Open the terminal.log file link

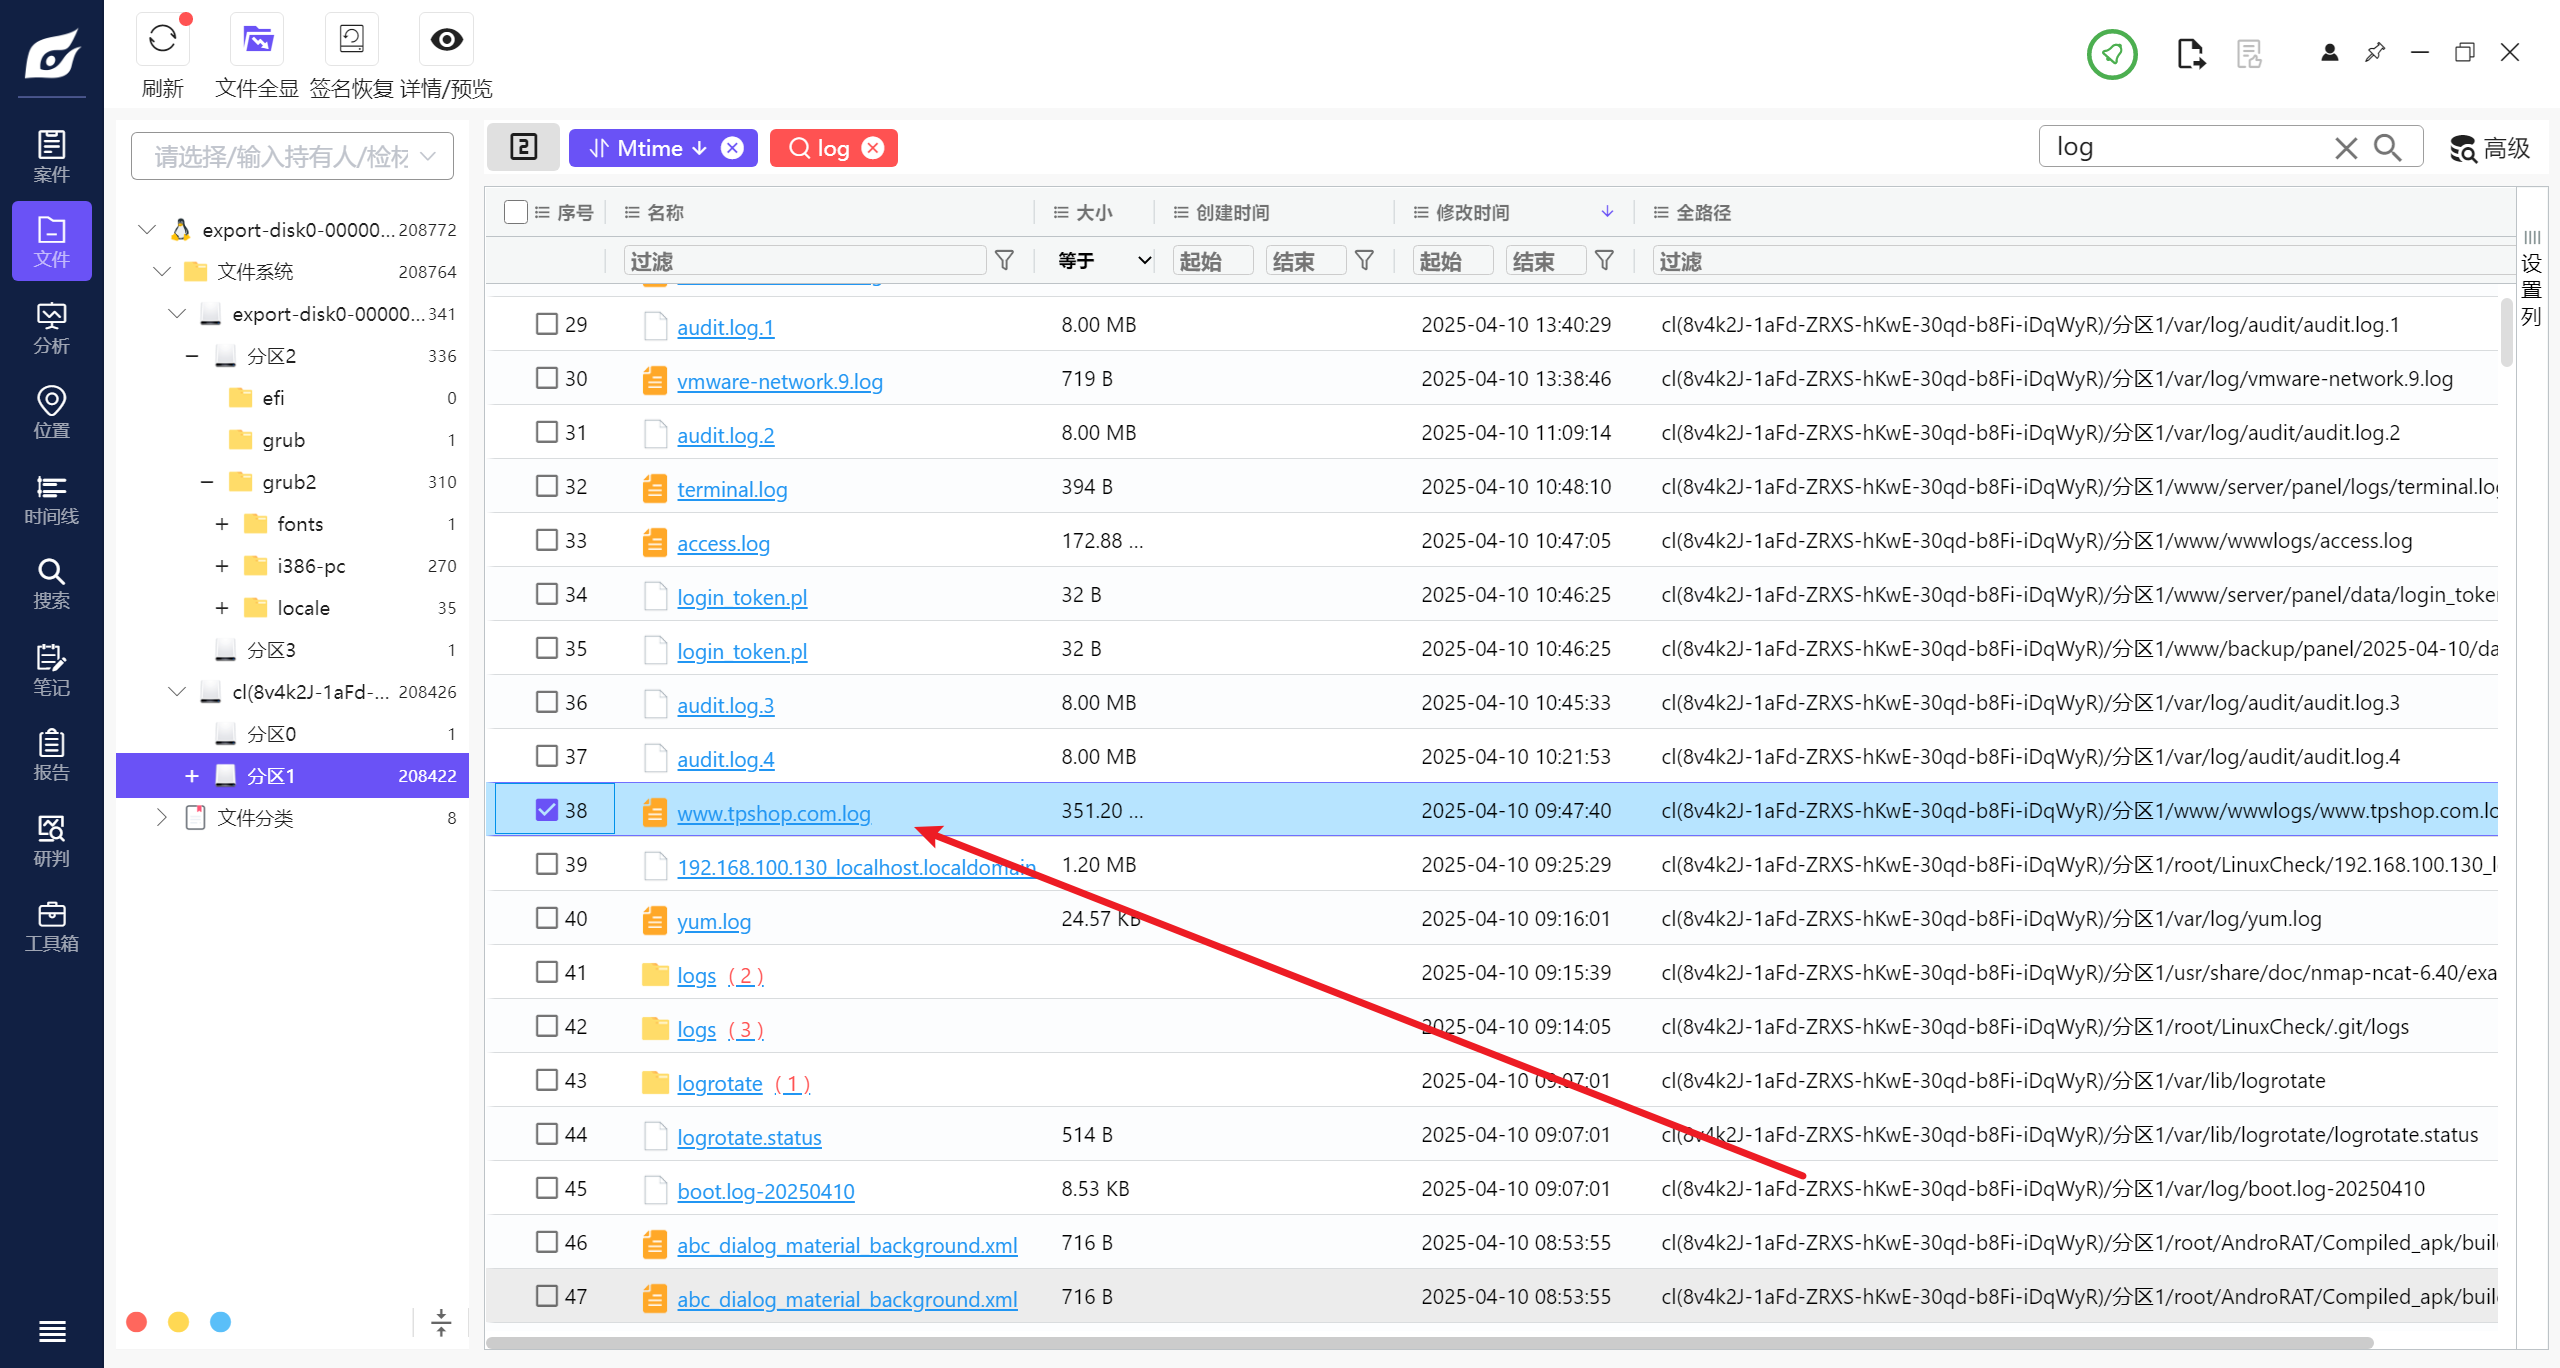(731, 489)
